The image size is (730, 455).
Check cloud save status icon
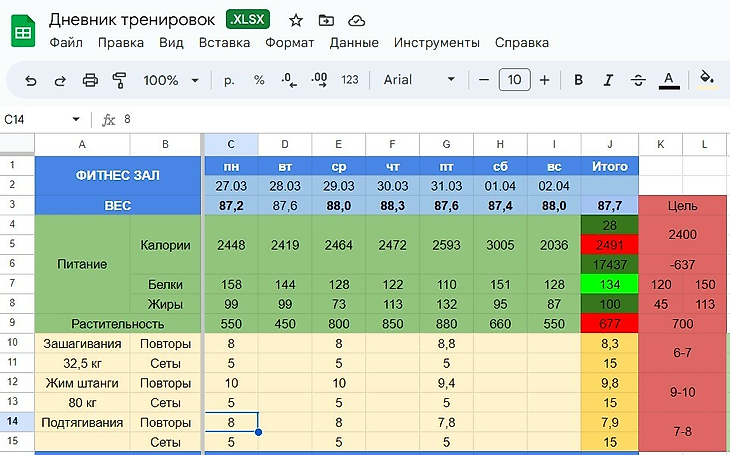coord(357,20)
